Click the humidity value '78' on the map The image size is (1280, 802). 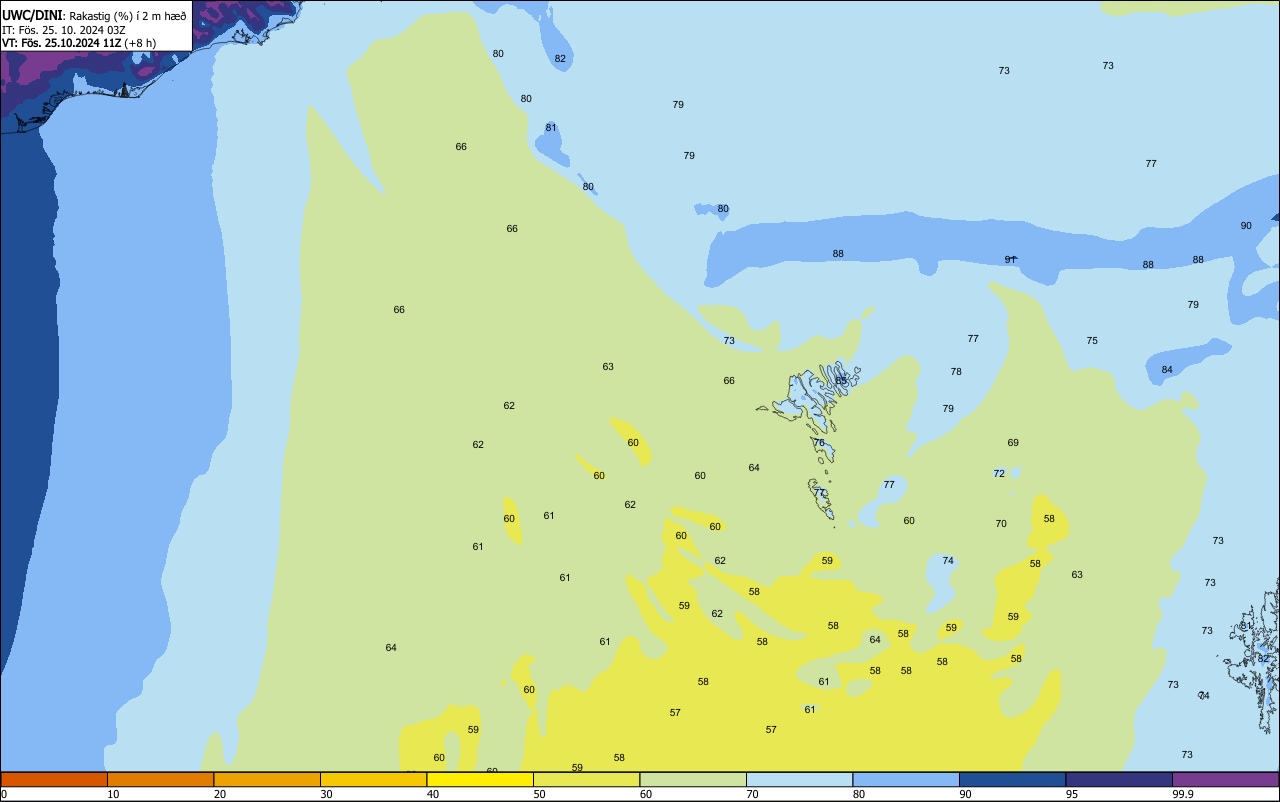[956, 372]
